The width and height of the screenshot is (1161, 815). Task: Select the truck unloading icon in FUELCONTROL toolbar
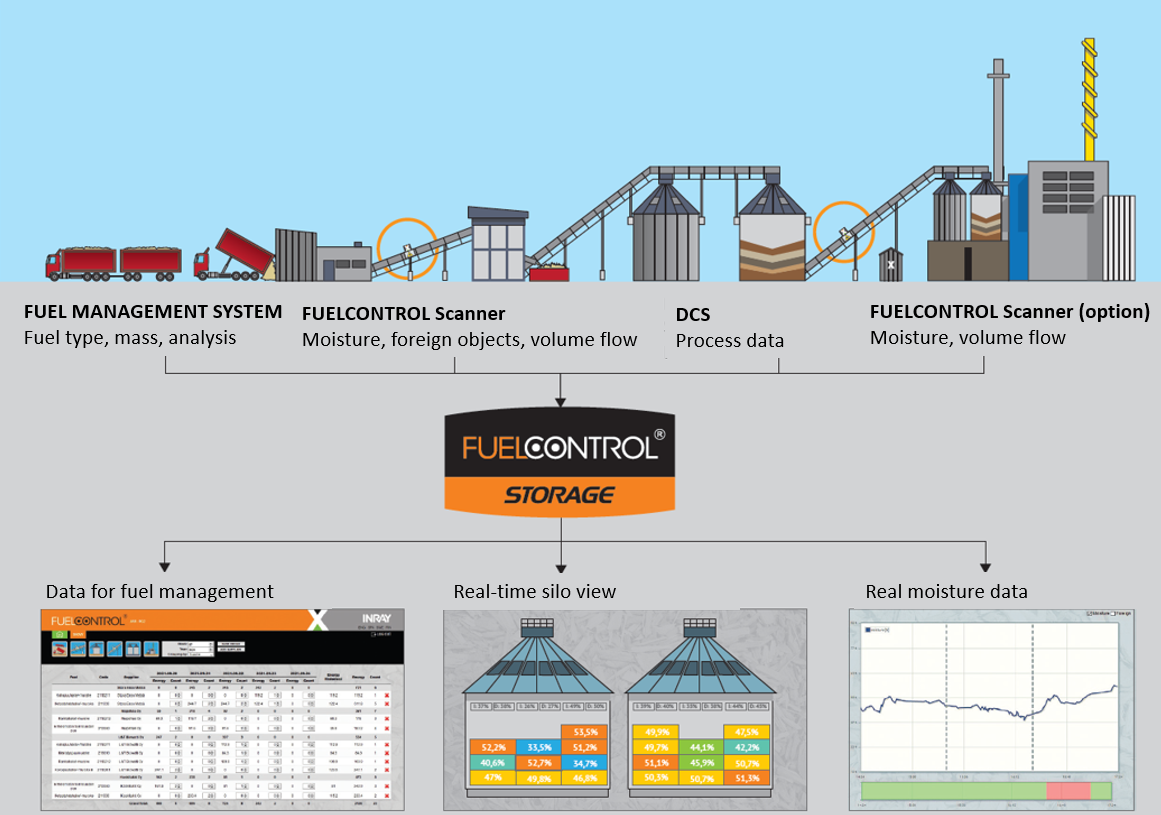pos(60,649)
